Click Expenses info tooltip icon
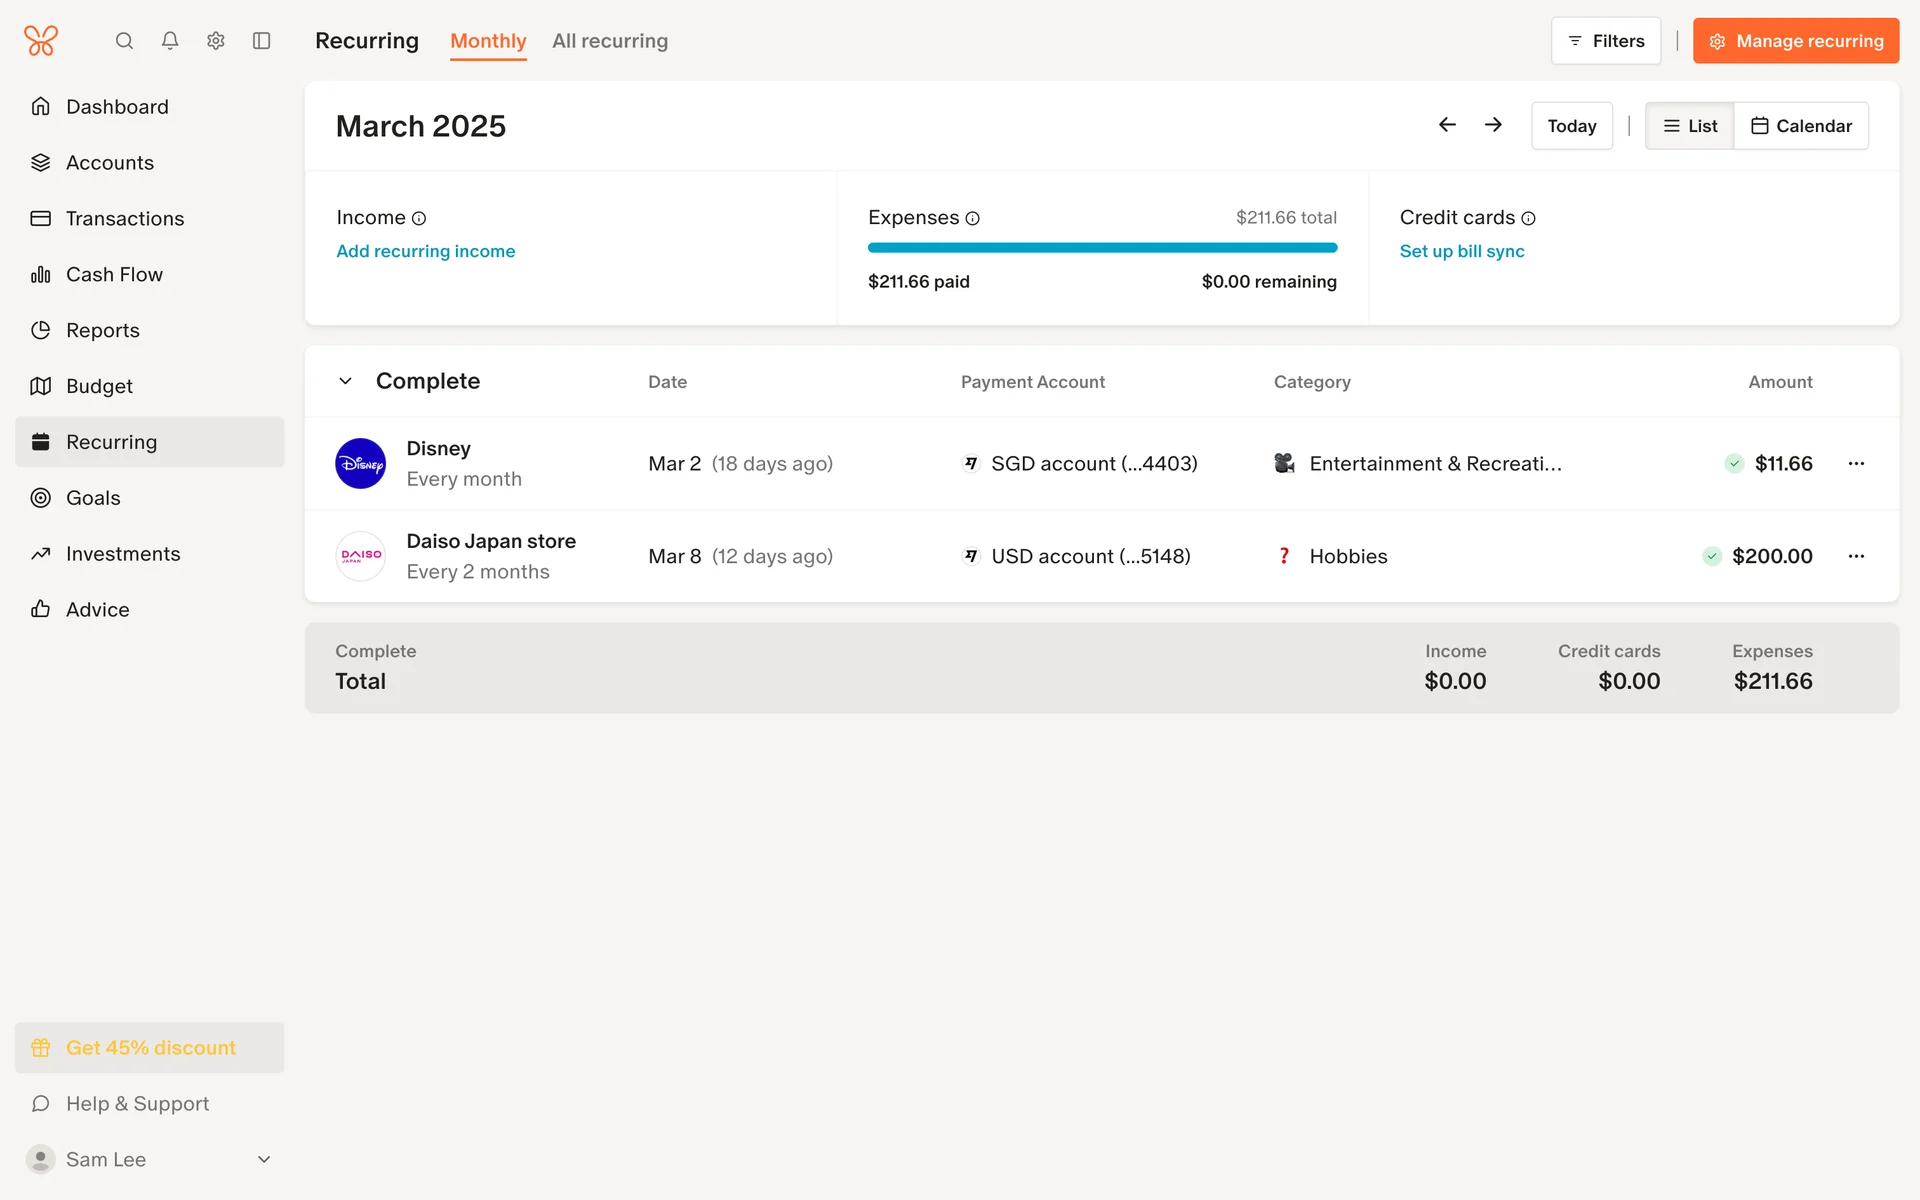The image size is (1920, 1200). point(973,218)
